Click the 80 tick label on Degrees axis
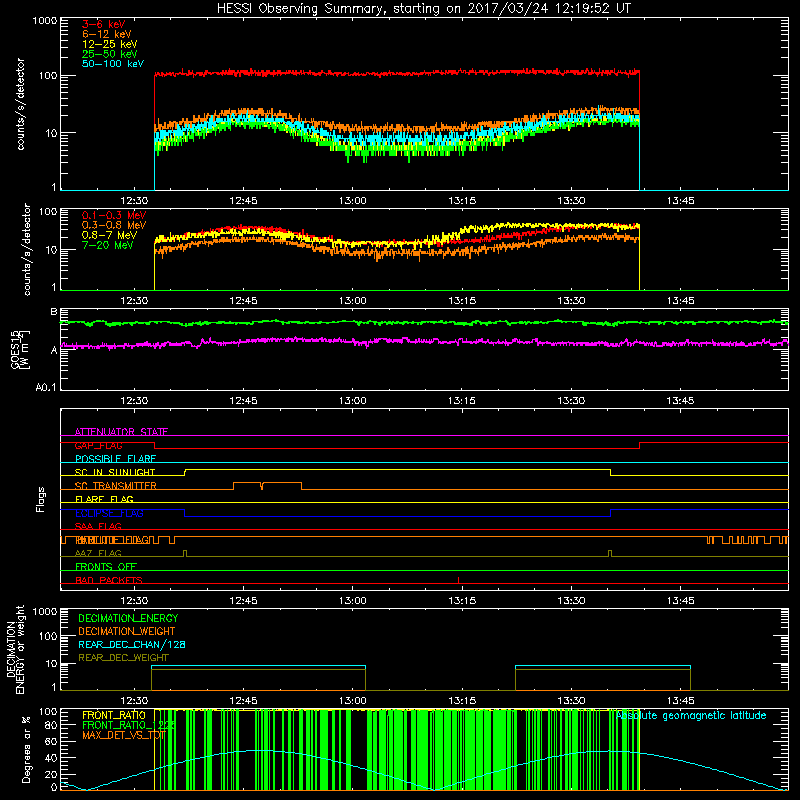Image resolution: width=800 pixels, height=800 pixels. [x=52, y=725]
